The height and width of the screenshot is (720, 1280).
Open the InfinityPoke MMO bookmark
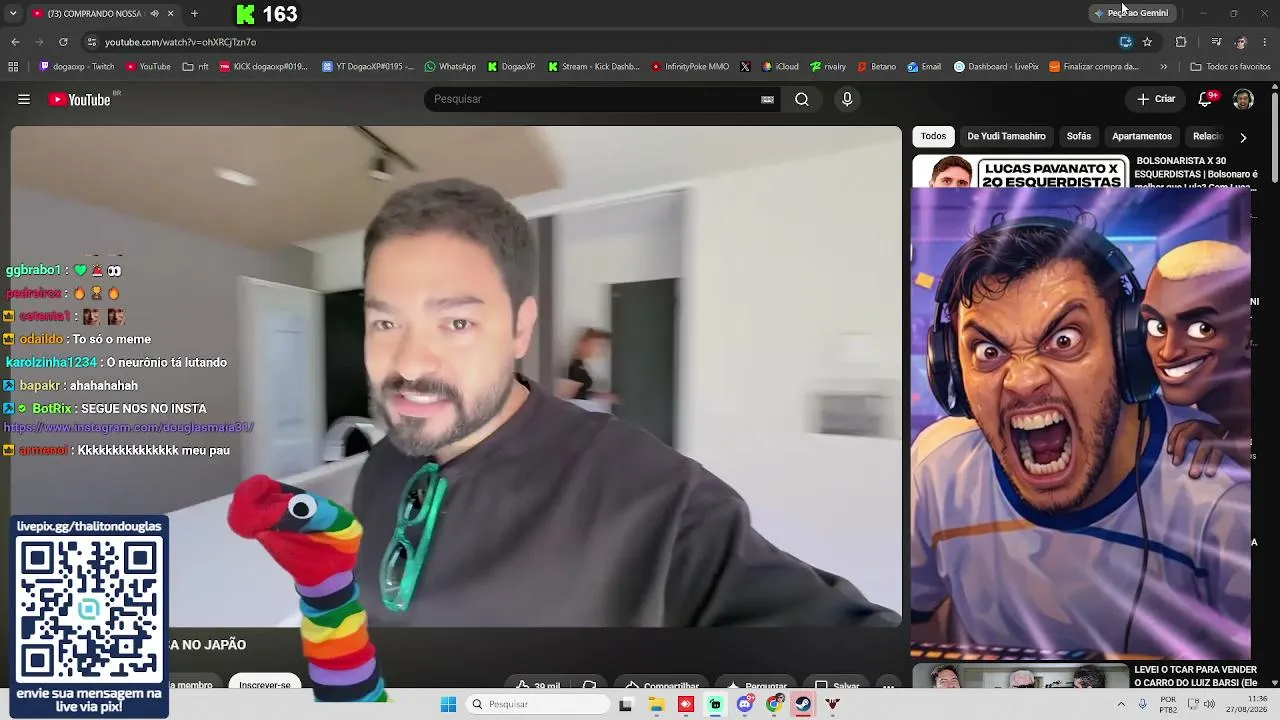click(x=690, y=67)
